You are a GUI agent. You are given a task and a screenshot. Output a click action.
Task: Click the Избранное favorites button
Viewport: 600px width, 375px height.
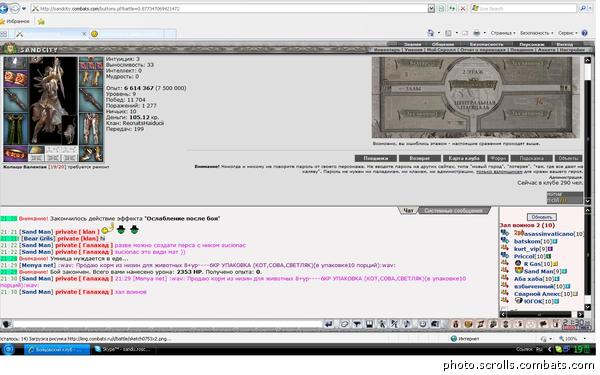coord(15,21)
